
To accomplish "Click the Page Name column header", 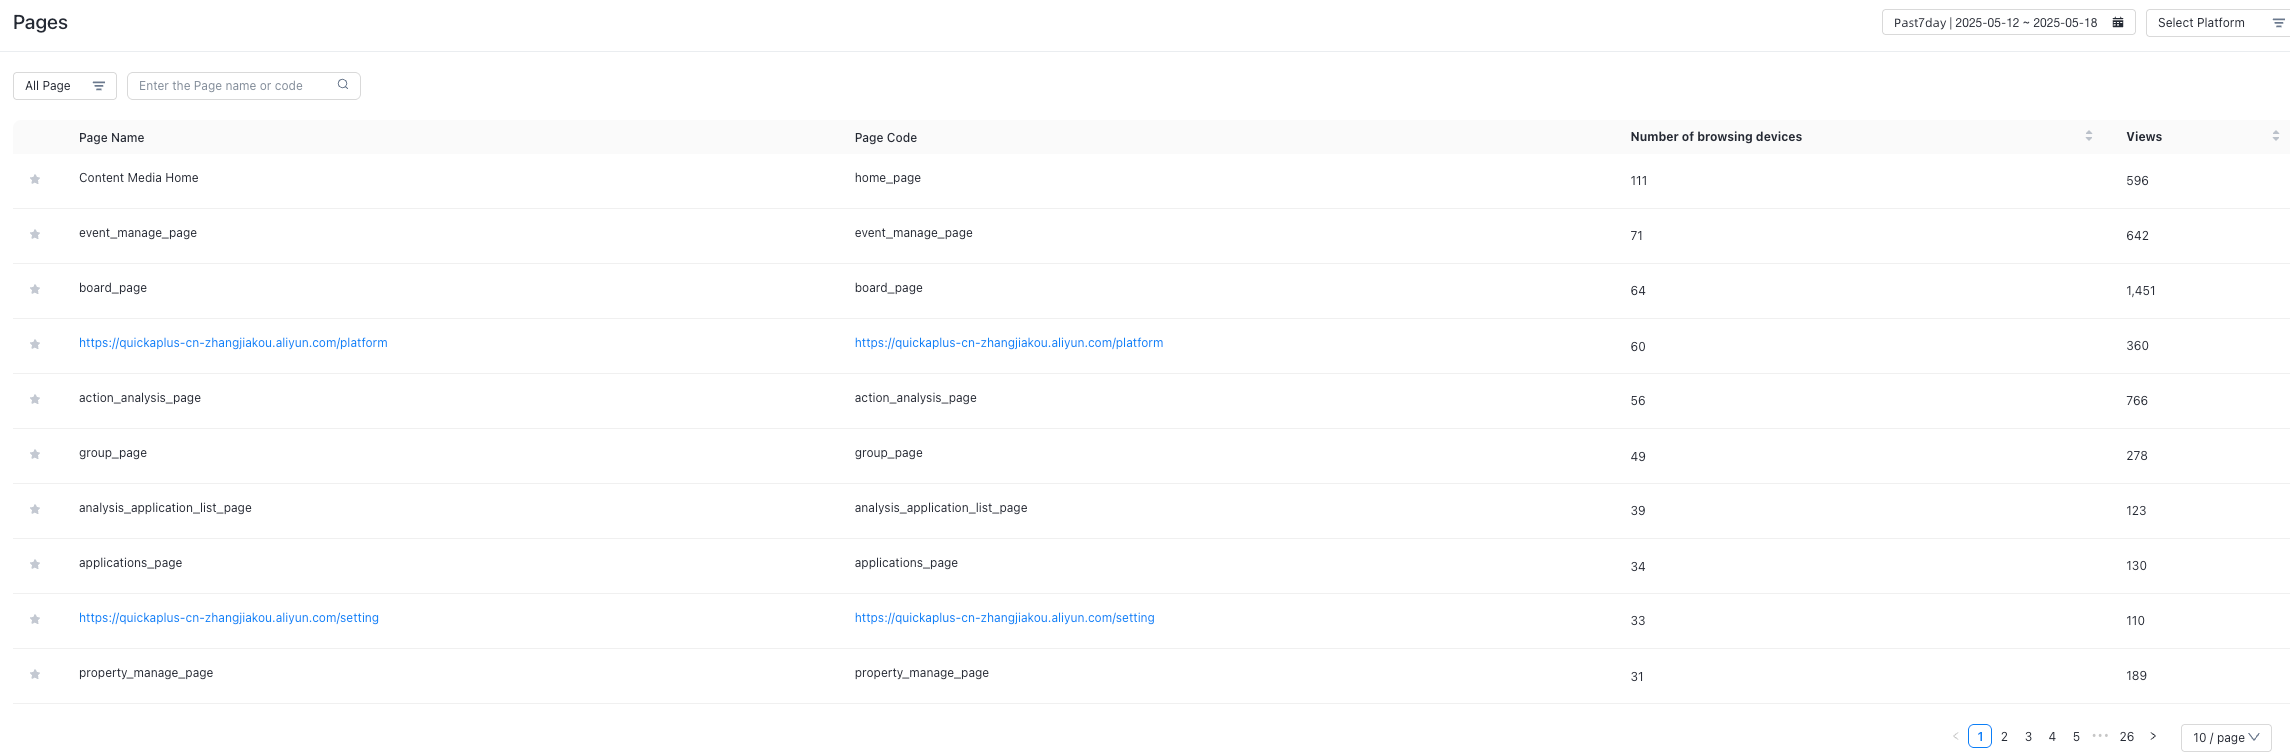I will pos(112,138).
